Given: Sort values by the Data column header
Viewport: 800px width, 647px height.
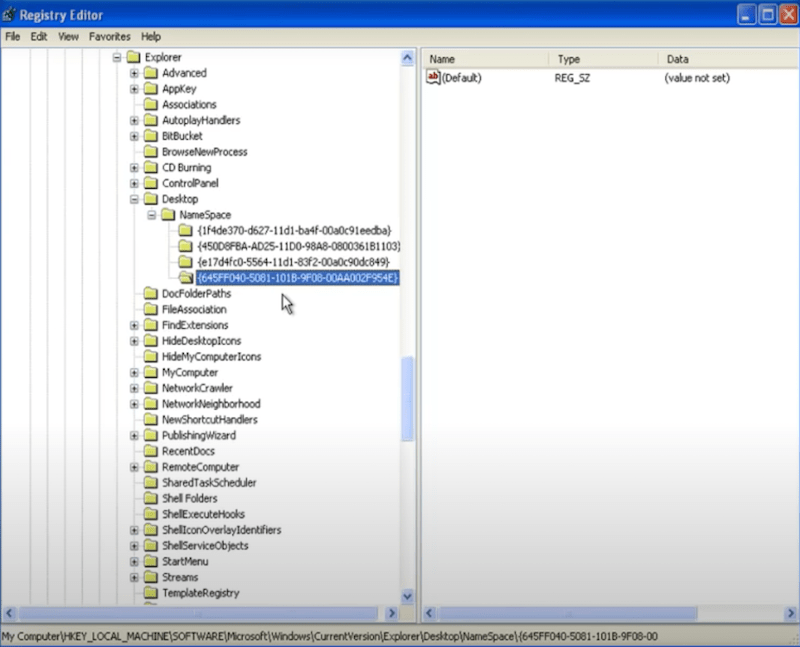Looking at the screenshot, I should coord(730,59).
